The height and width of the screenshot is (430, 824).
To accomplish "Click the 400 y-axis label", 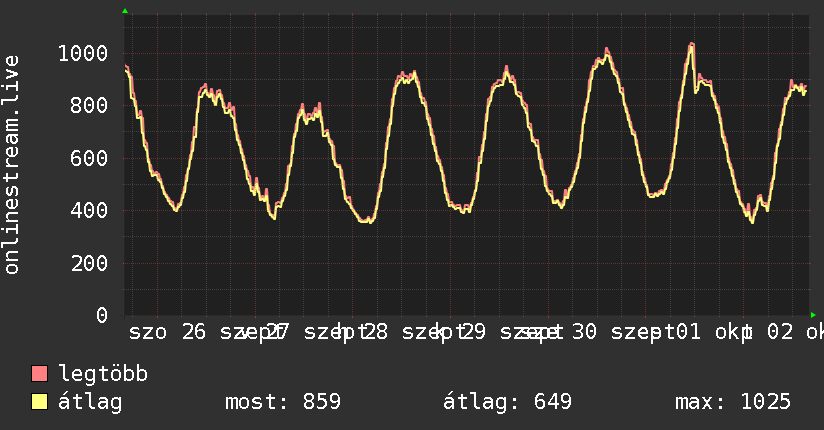I will (89, 211).
